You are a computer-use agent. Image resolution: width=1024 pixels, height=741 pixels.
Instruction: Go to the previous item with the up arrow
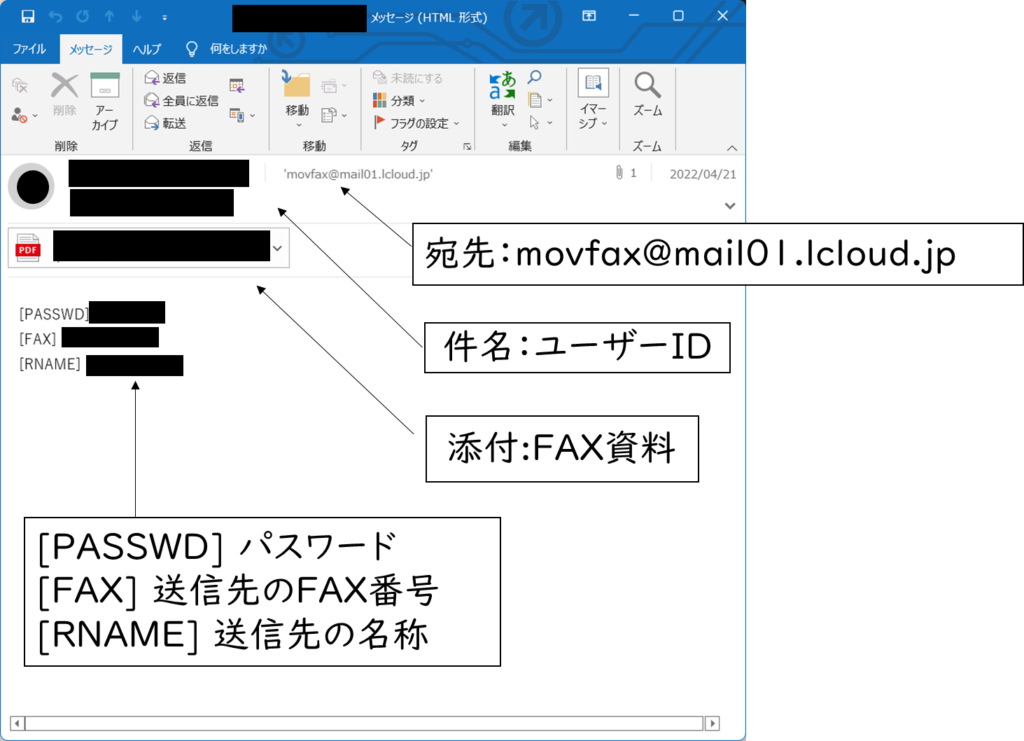[x=110, y=16]
